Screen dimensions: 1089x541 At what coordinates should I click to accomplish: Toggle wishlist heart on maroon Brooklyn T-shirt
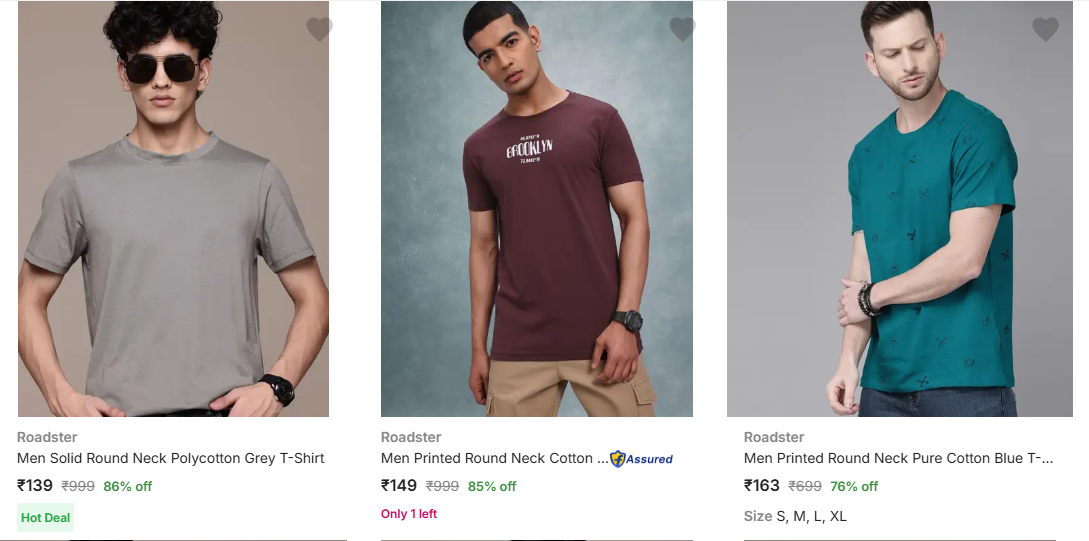pyautogui.click(x=682, y=30)
